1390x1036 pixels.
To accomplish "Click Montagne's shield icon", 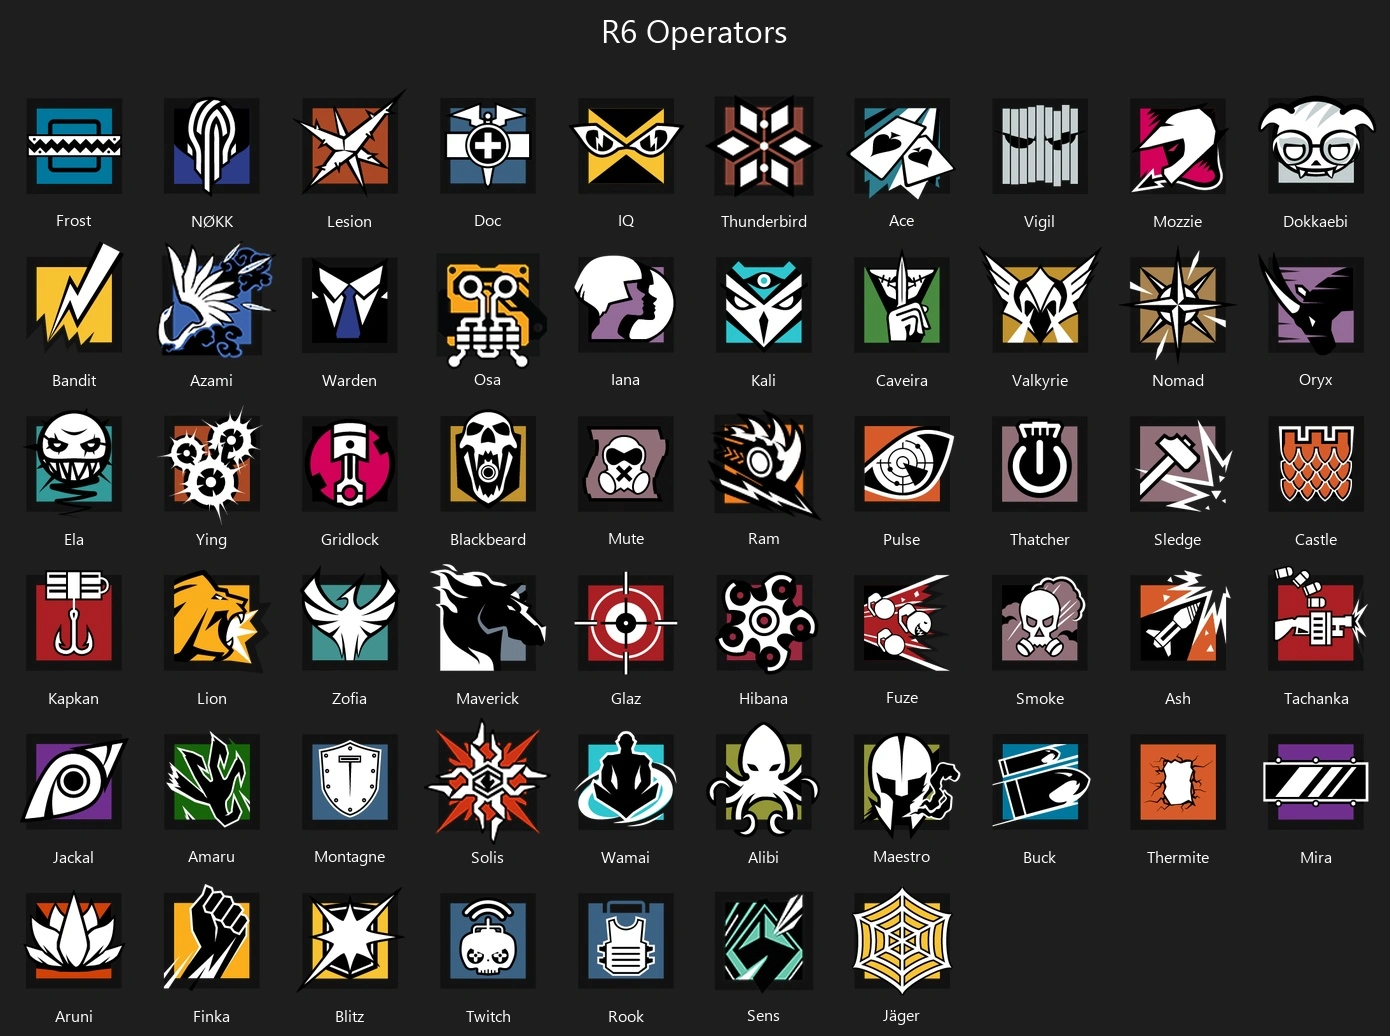I will point(350,781).
